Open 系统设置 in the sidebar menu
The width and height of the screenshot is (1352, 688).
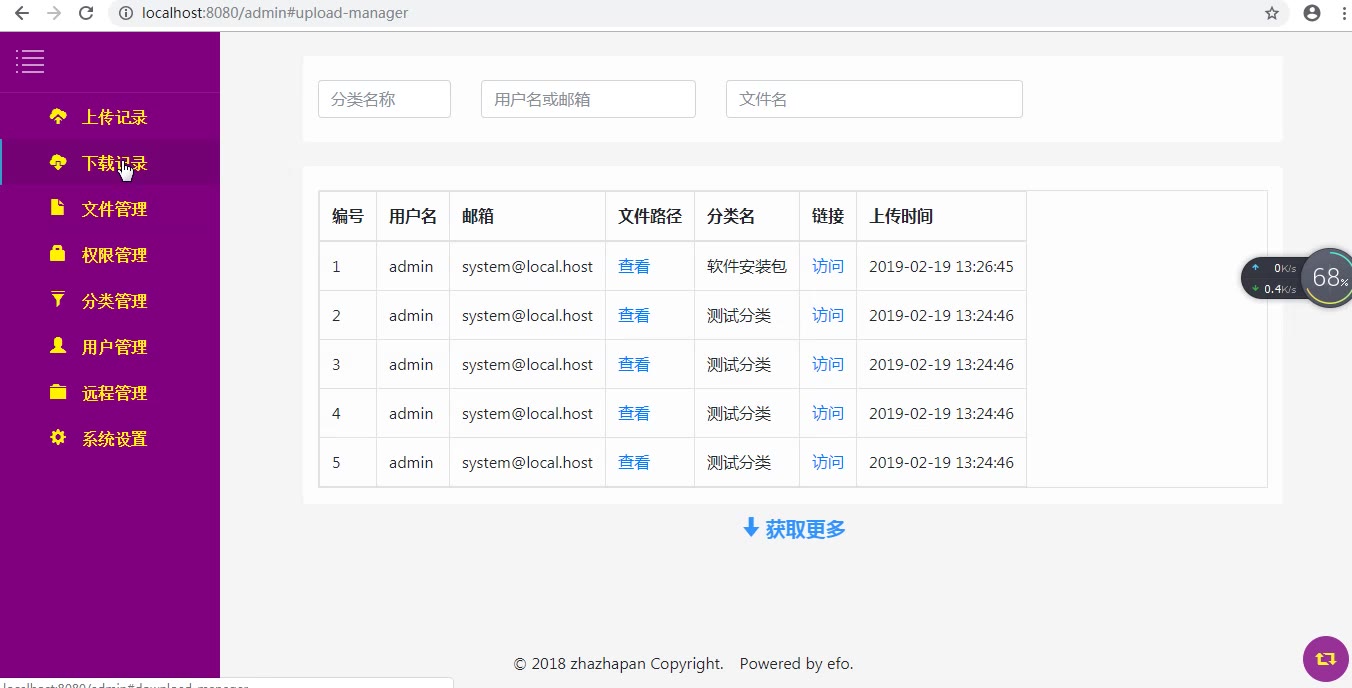click(114, 439)
